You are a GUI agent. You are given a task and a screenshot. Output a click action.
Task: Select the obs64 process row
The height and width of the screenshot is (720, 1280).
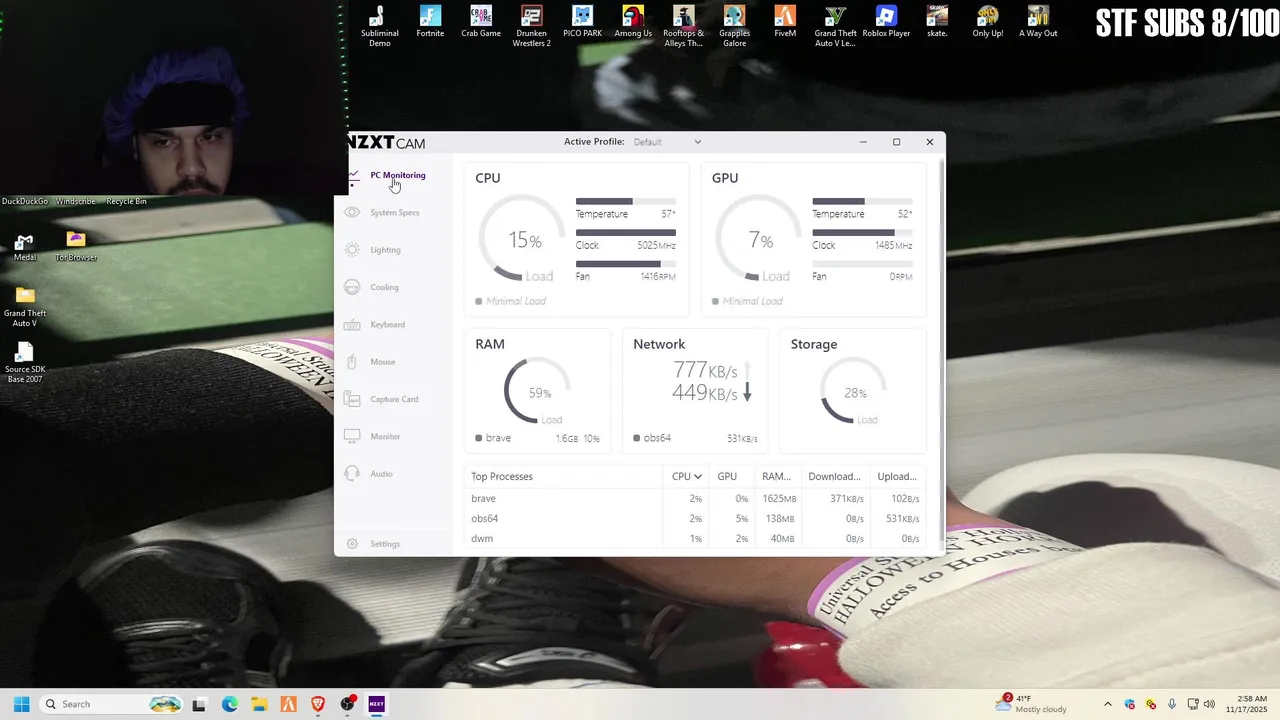(695, 518)
